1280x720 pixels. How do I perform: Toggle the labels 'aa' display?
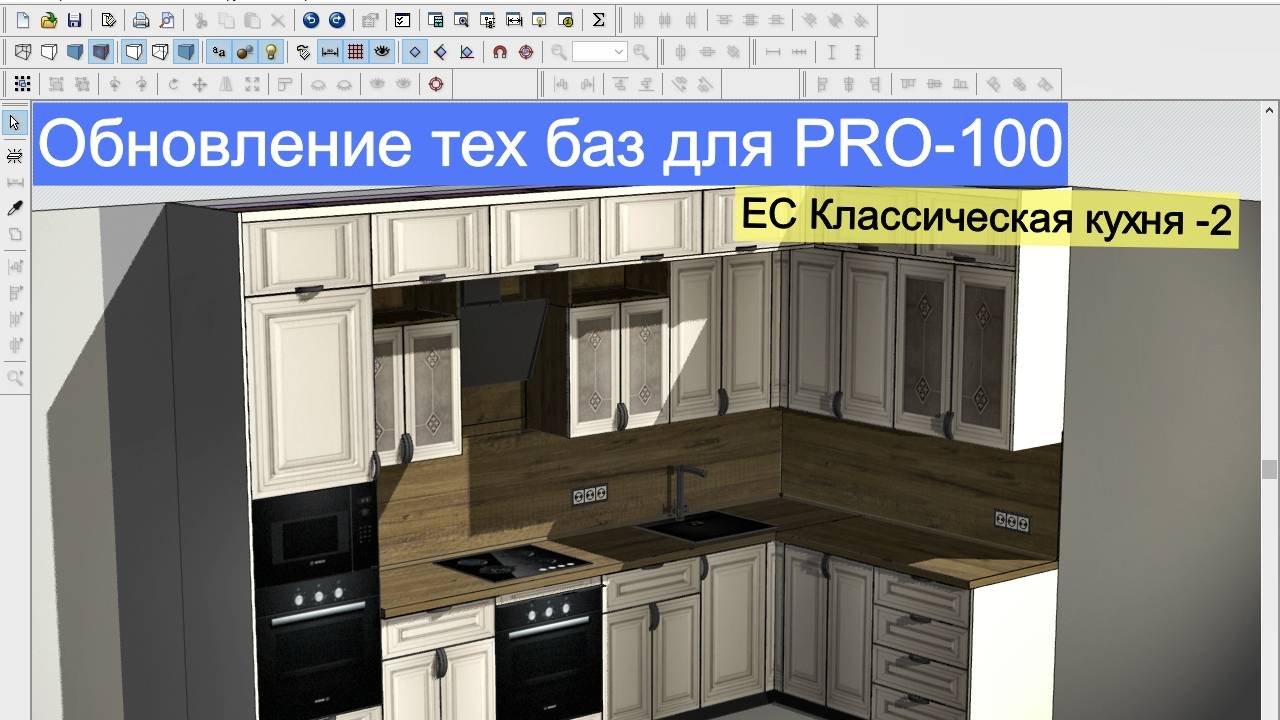click(x=218, y=52)
